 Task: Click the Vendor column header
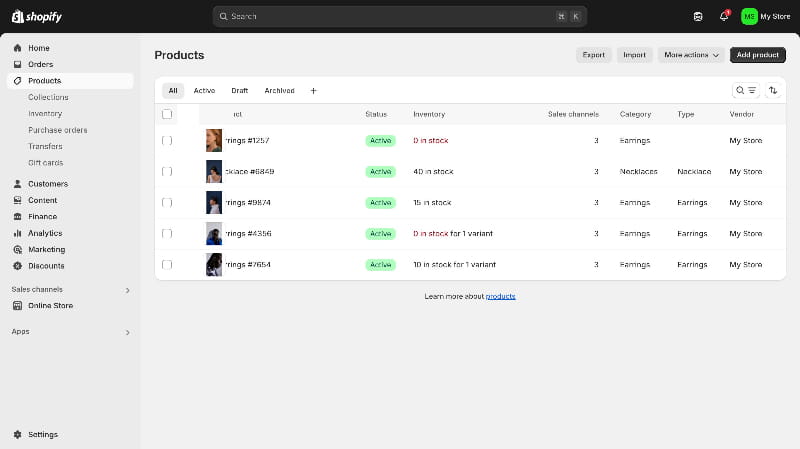pyautogui.click(x=741, y=114)
